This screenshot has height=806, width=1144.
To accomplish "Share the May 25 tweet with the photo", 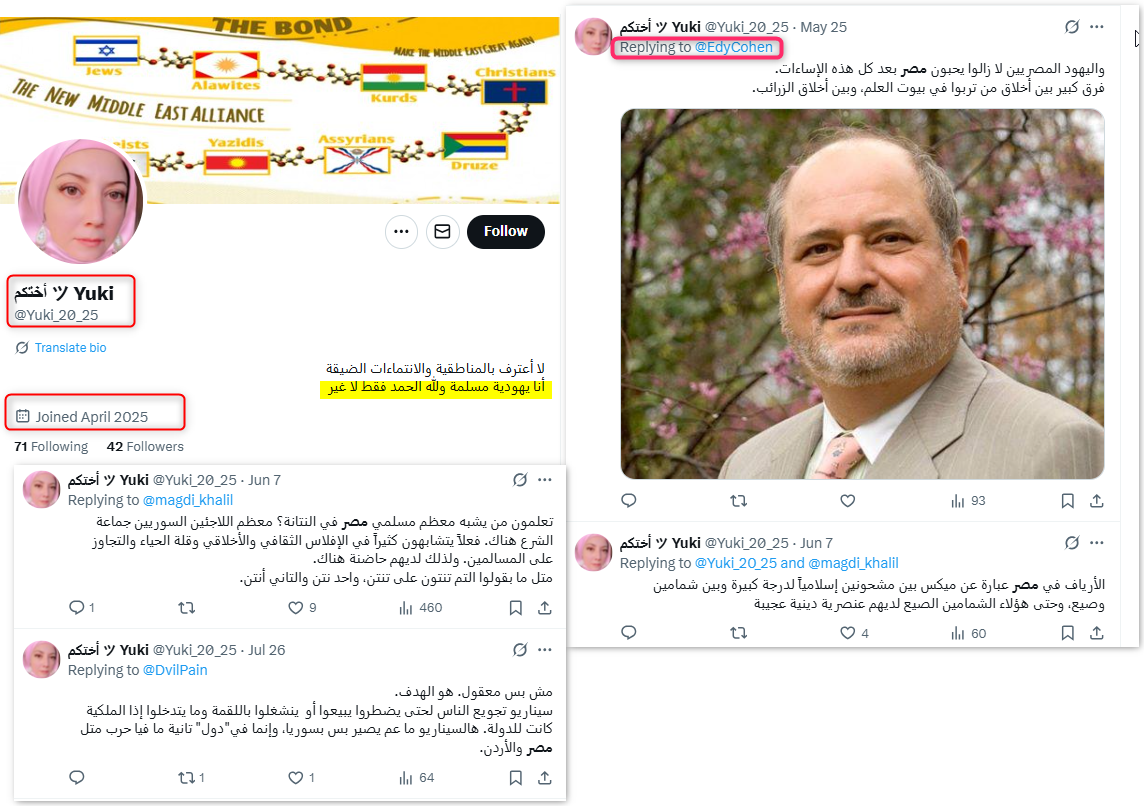I will (1096, 501).
